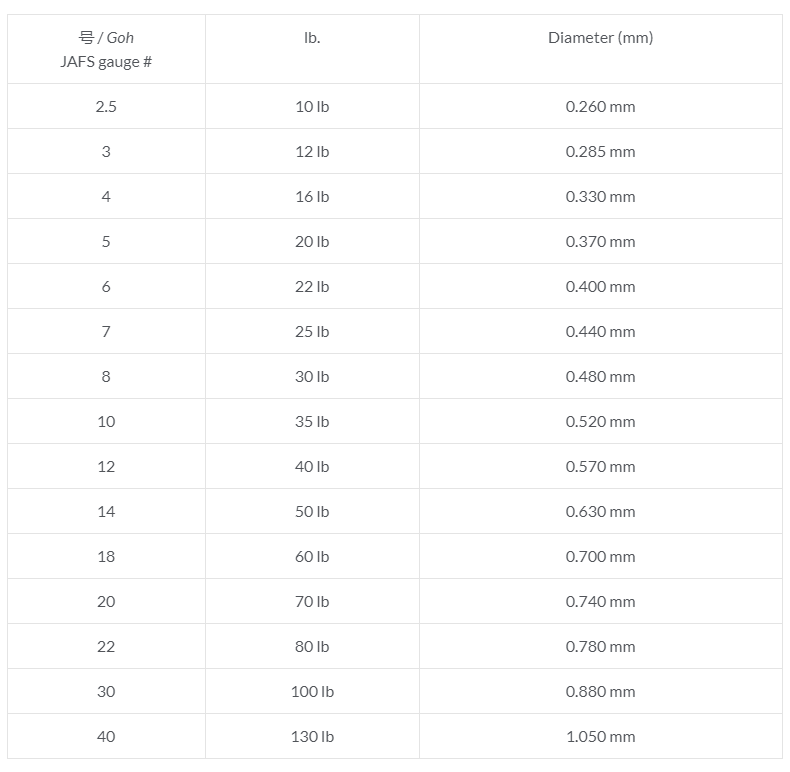Click the 0.260 mm diameter cell
The height and width of the screenshot is (772, 790).
(600, 107)
